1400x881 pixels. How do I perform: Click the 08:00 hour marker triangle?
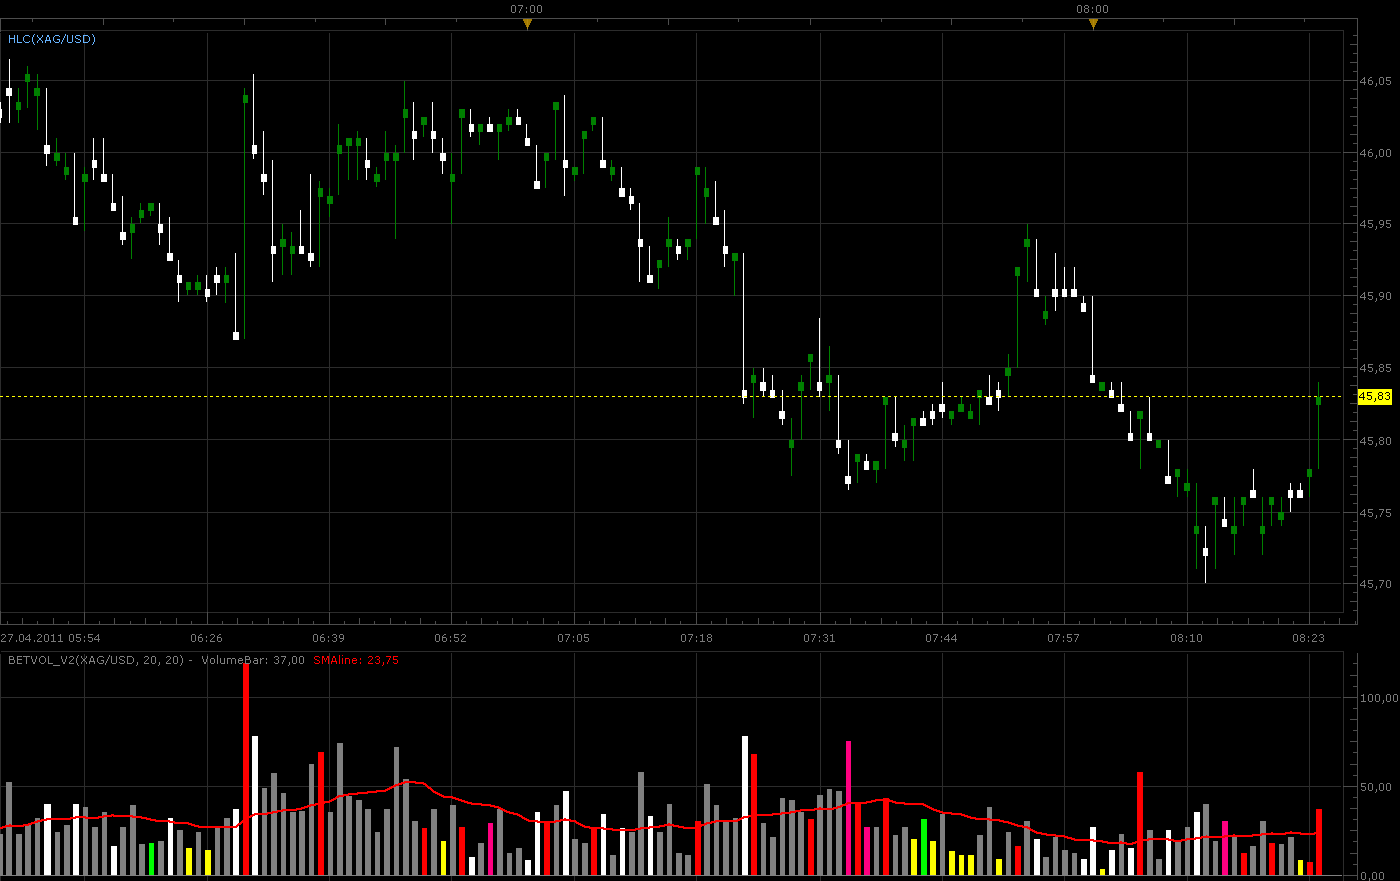click(1093, 24)
